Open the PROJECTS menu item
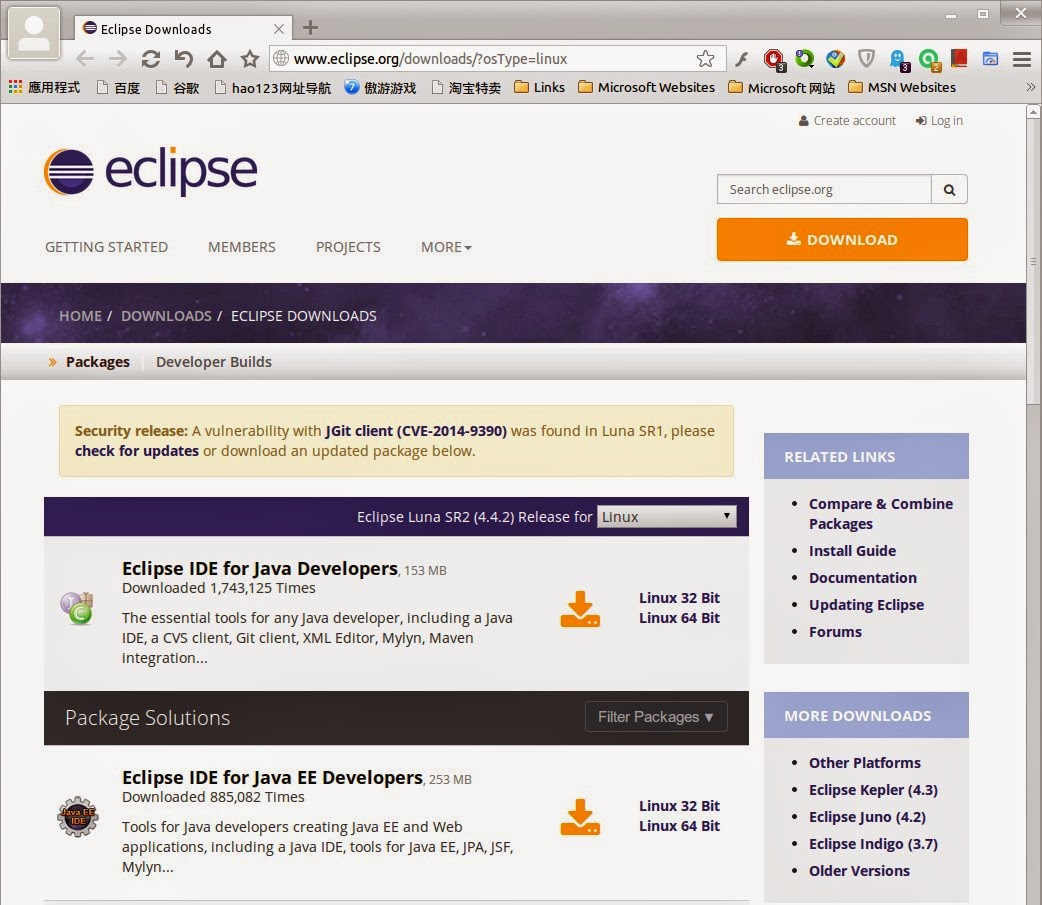Screen dimensions: 1042x905 coord(348,247)
